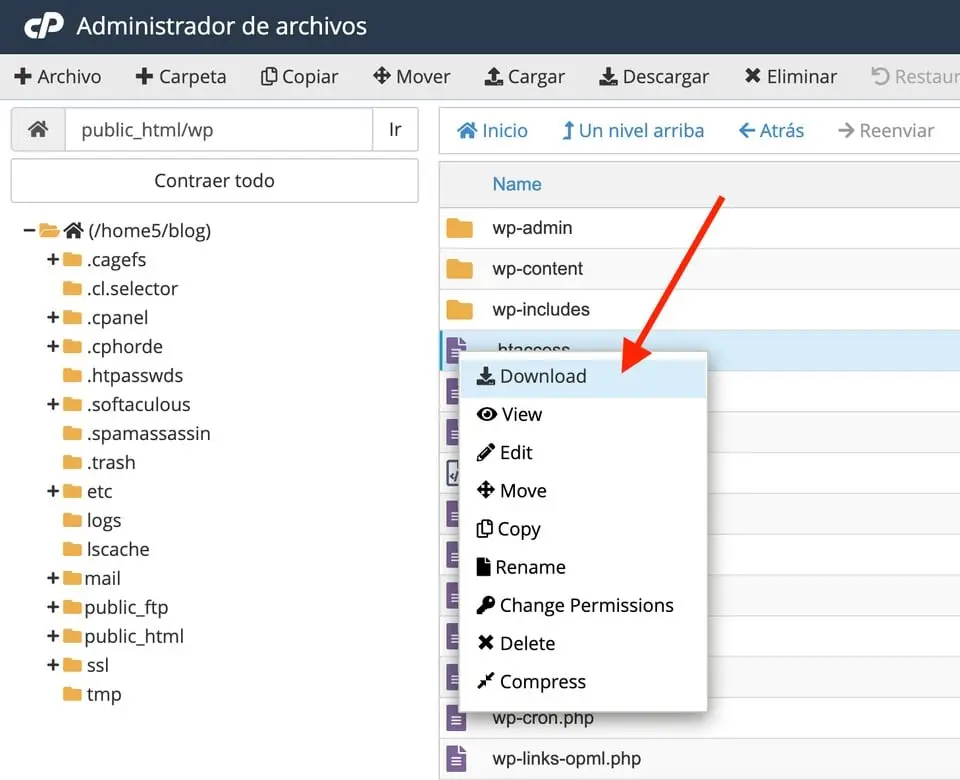
Task: Click Un nivel arriba link
Action: [x=633, y=130]
